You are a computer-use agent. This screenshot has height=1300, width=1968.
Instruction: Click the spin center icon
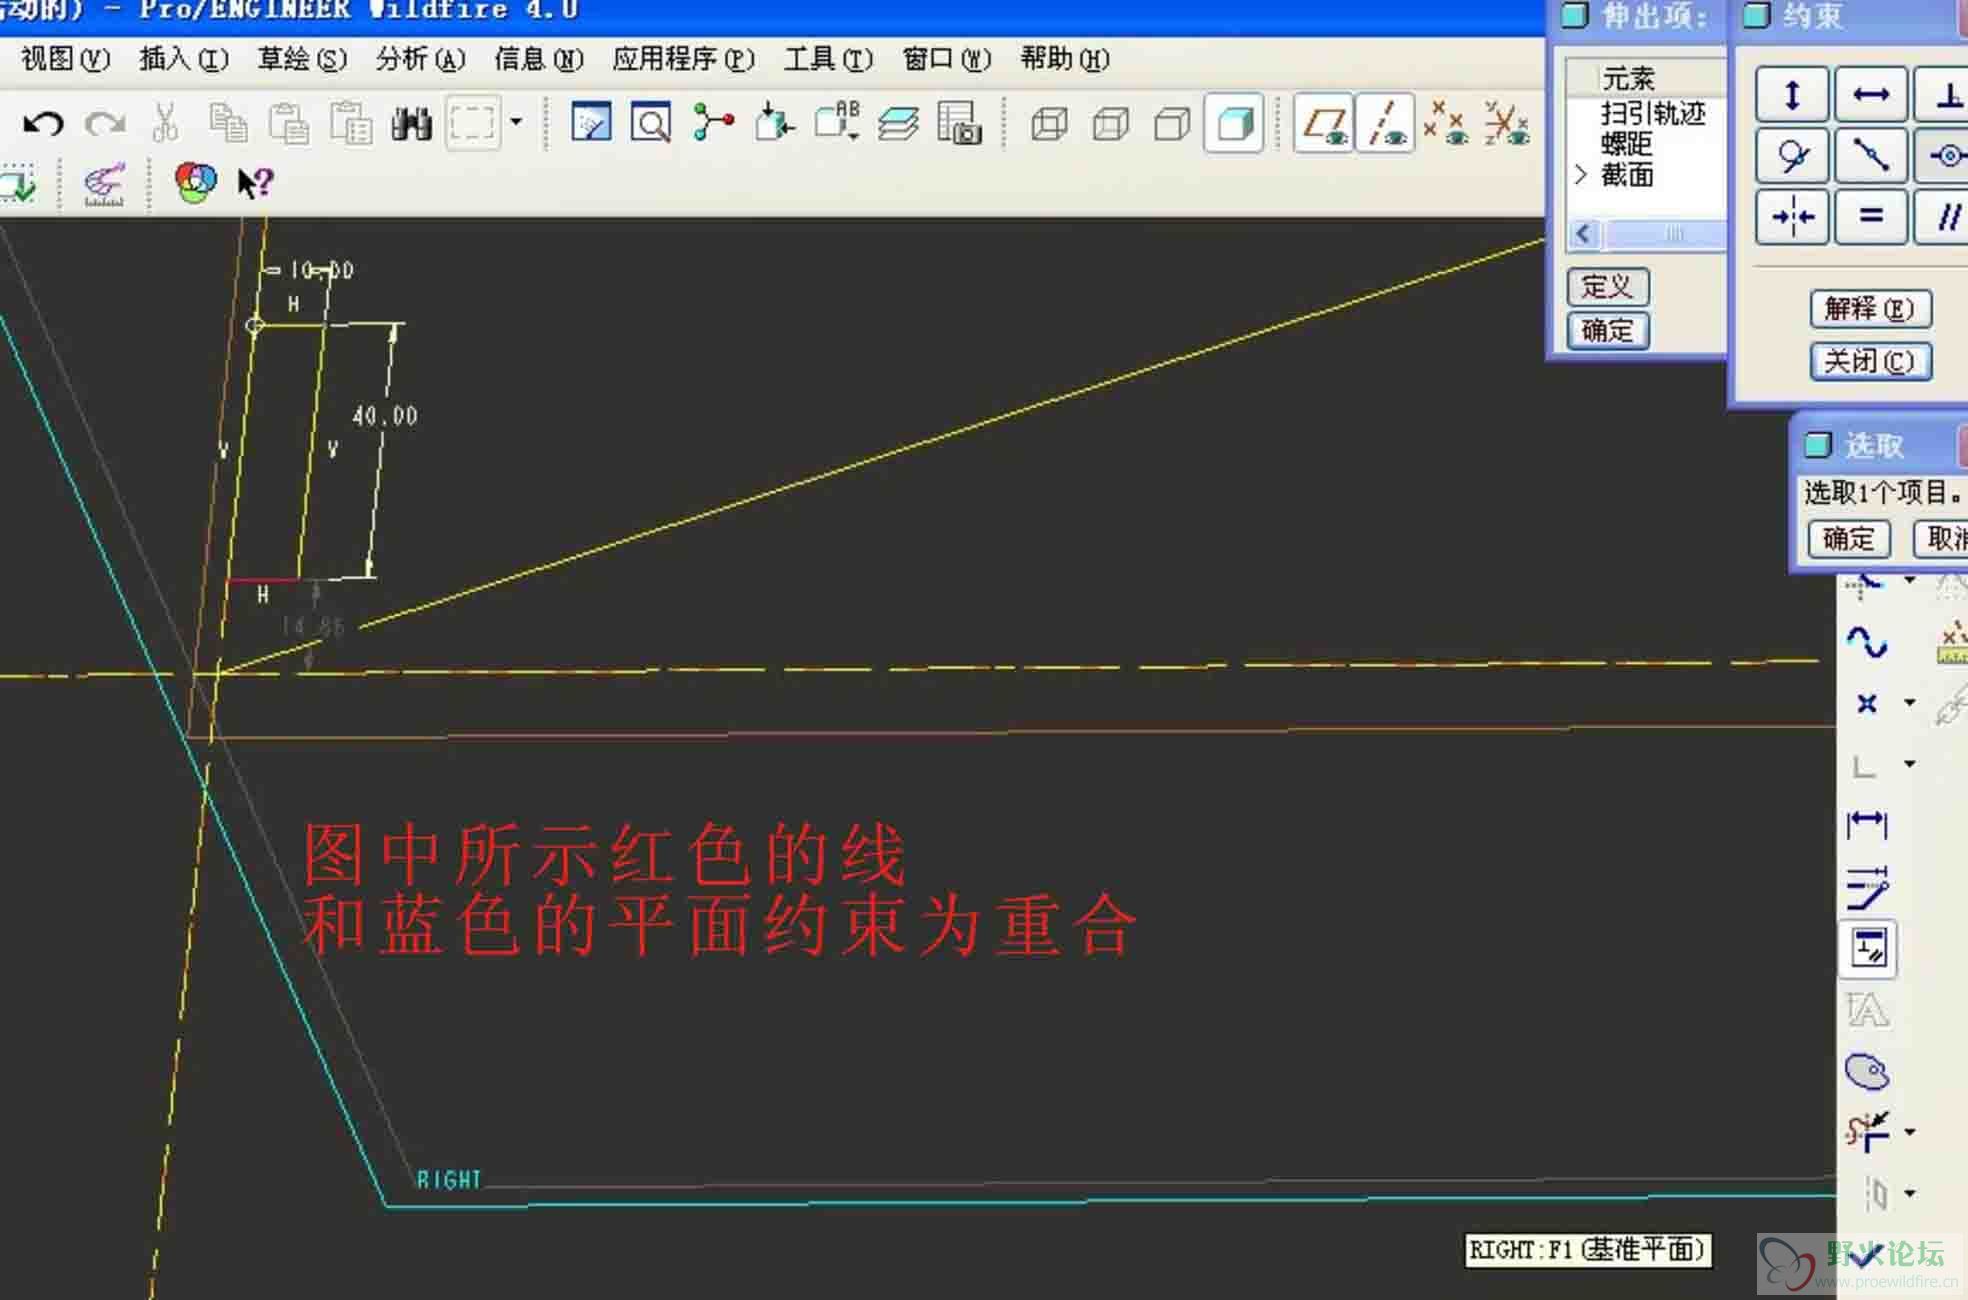[713, 122]
